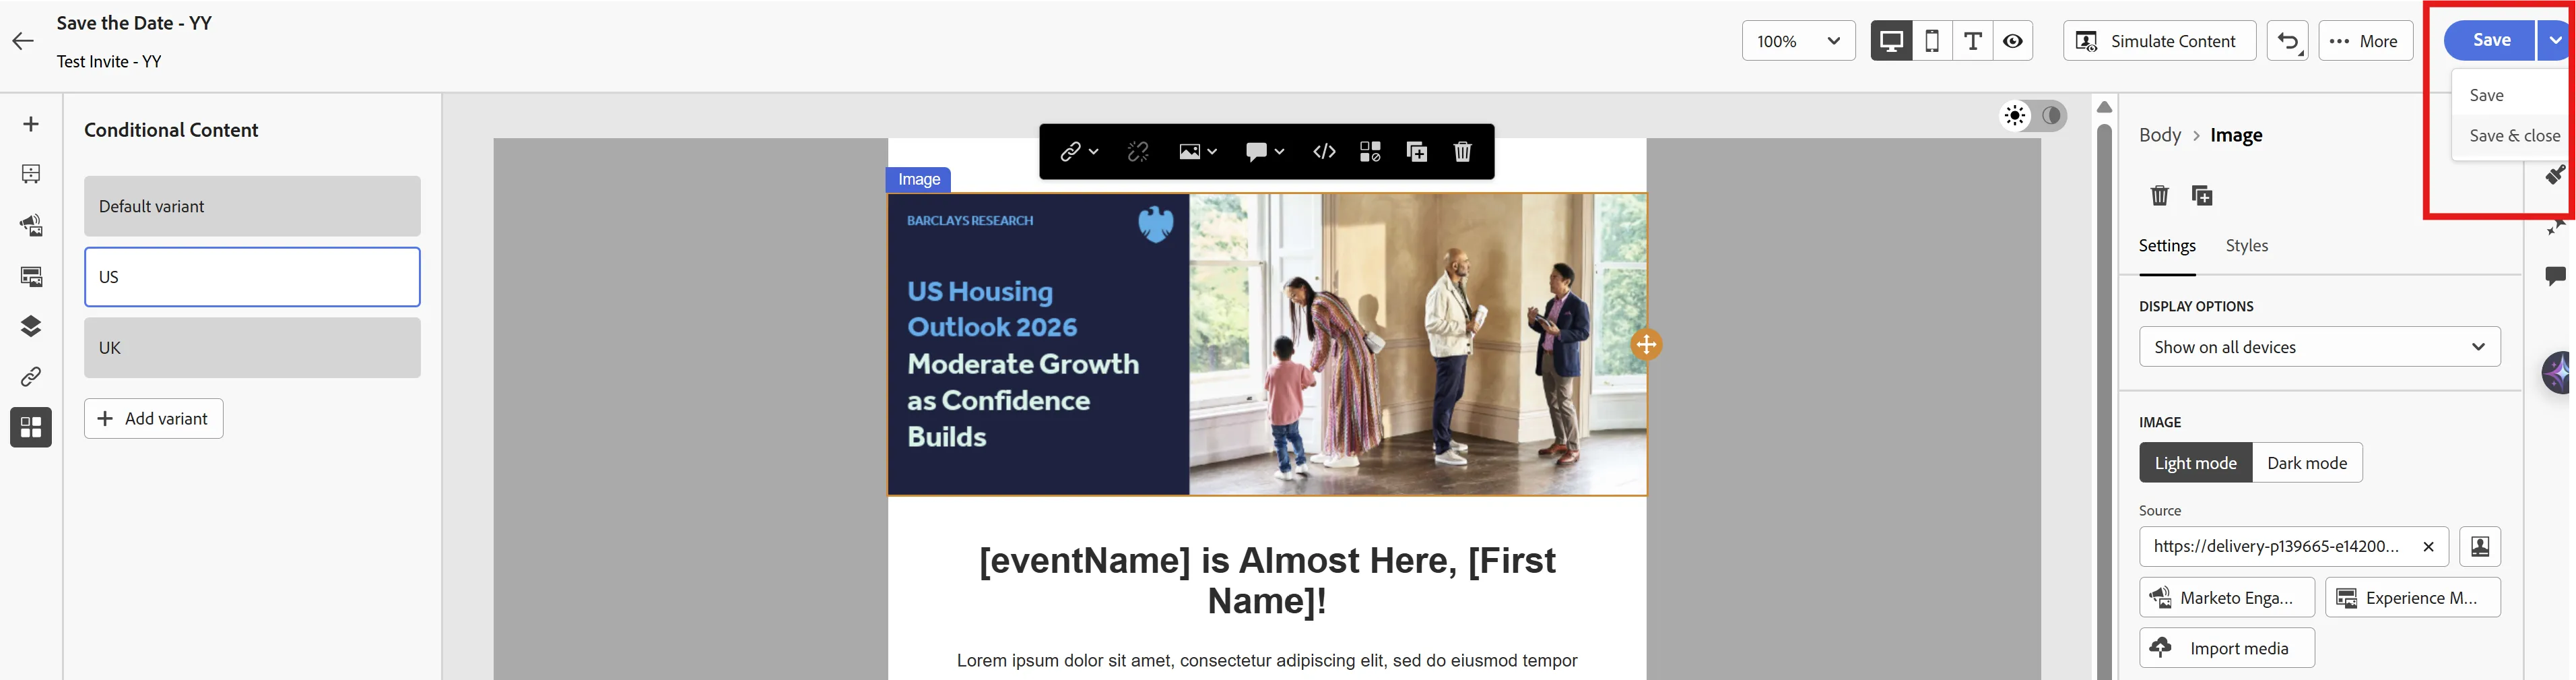The image size is (2576, 680).
Task: Click the conditional content icon in image toolbar
Action: coord(1370,152)
